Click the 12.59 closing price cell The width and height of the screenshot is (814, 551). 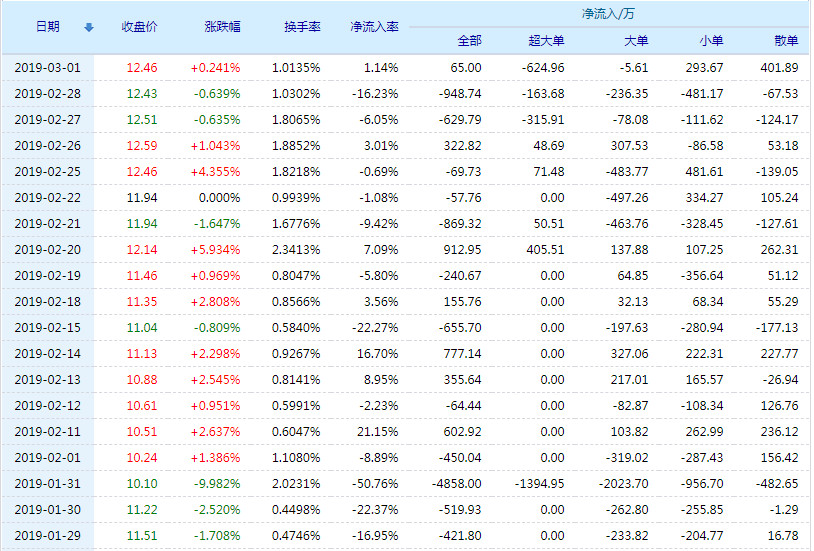point(142,146)
